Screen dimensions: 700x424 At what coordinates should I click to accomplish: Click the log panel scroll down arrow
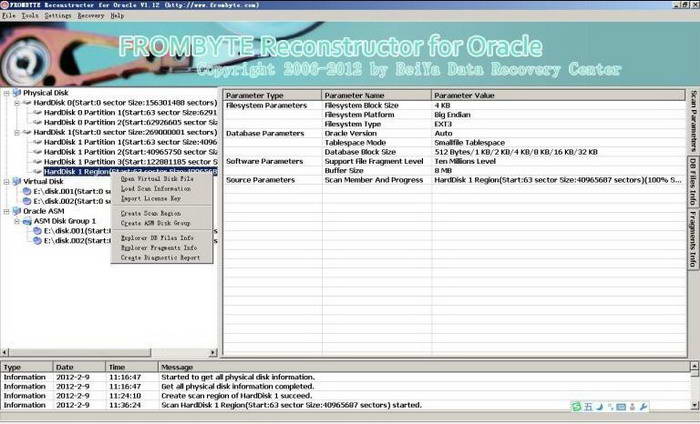click(695, 405)
